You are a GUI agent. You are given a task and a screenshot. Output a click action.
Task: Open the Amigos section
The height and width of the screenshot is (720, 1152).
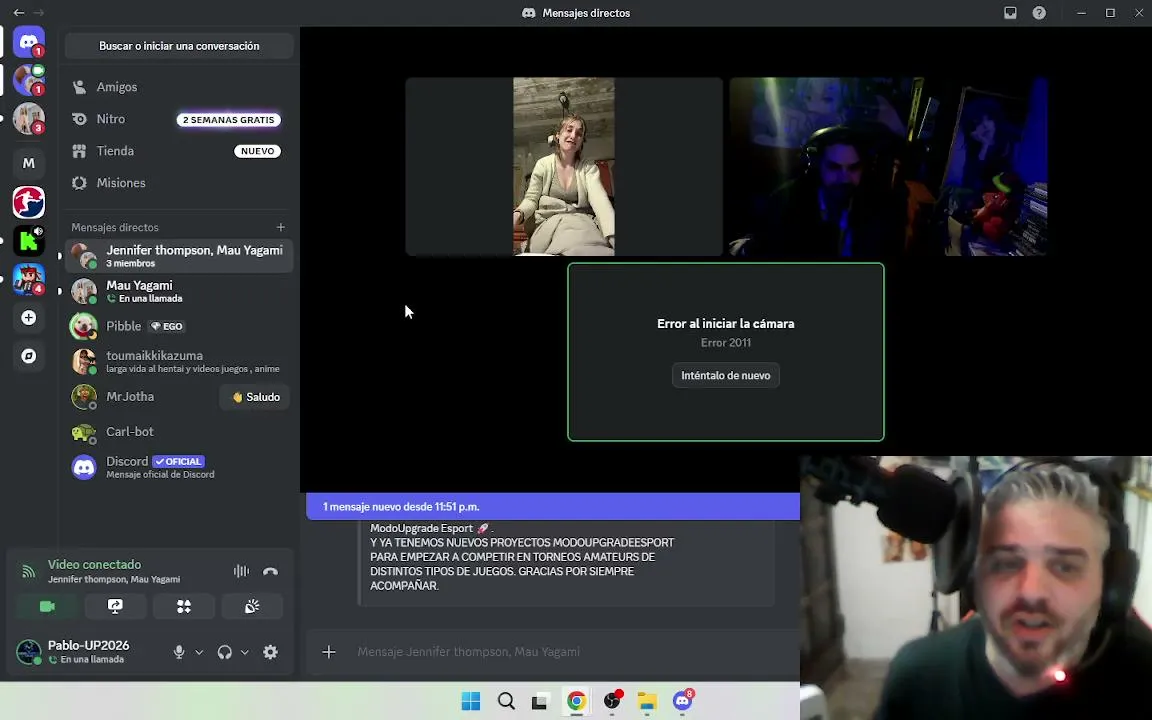click(179, 87)
